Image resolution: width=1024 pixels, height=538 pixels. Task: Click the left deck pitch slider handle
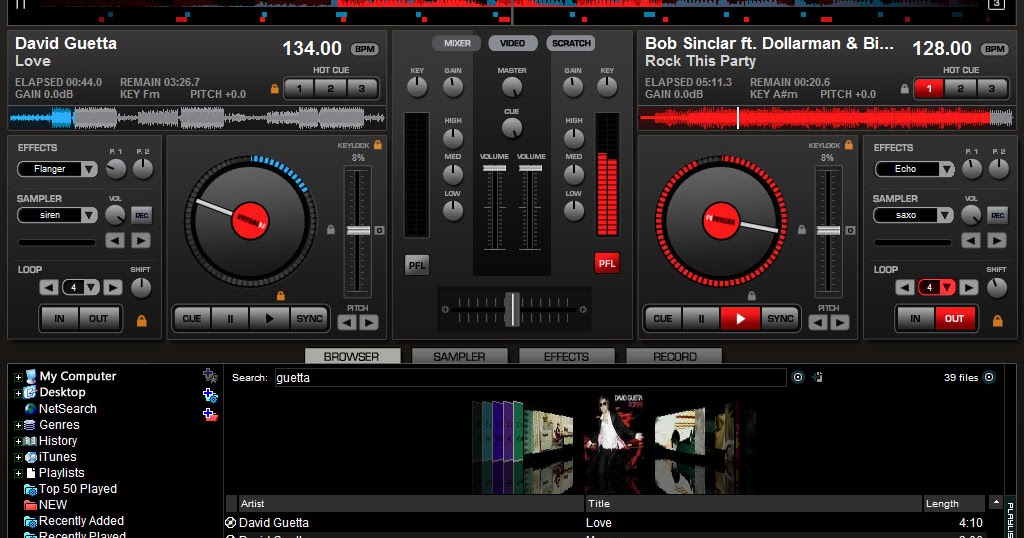pos(358,230)
